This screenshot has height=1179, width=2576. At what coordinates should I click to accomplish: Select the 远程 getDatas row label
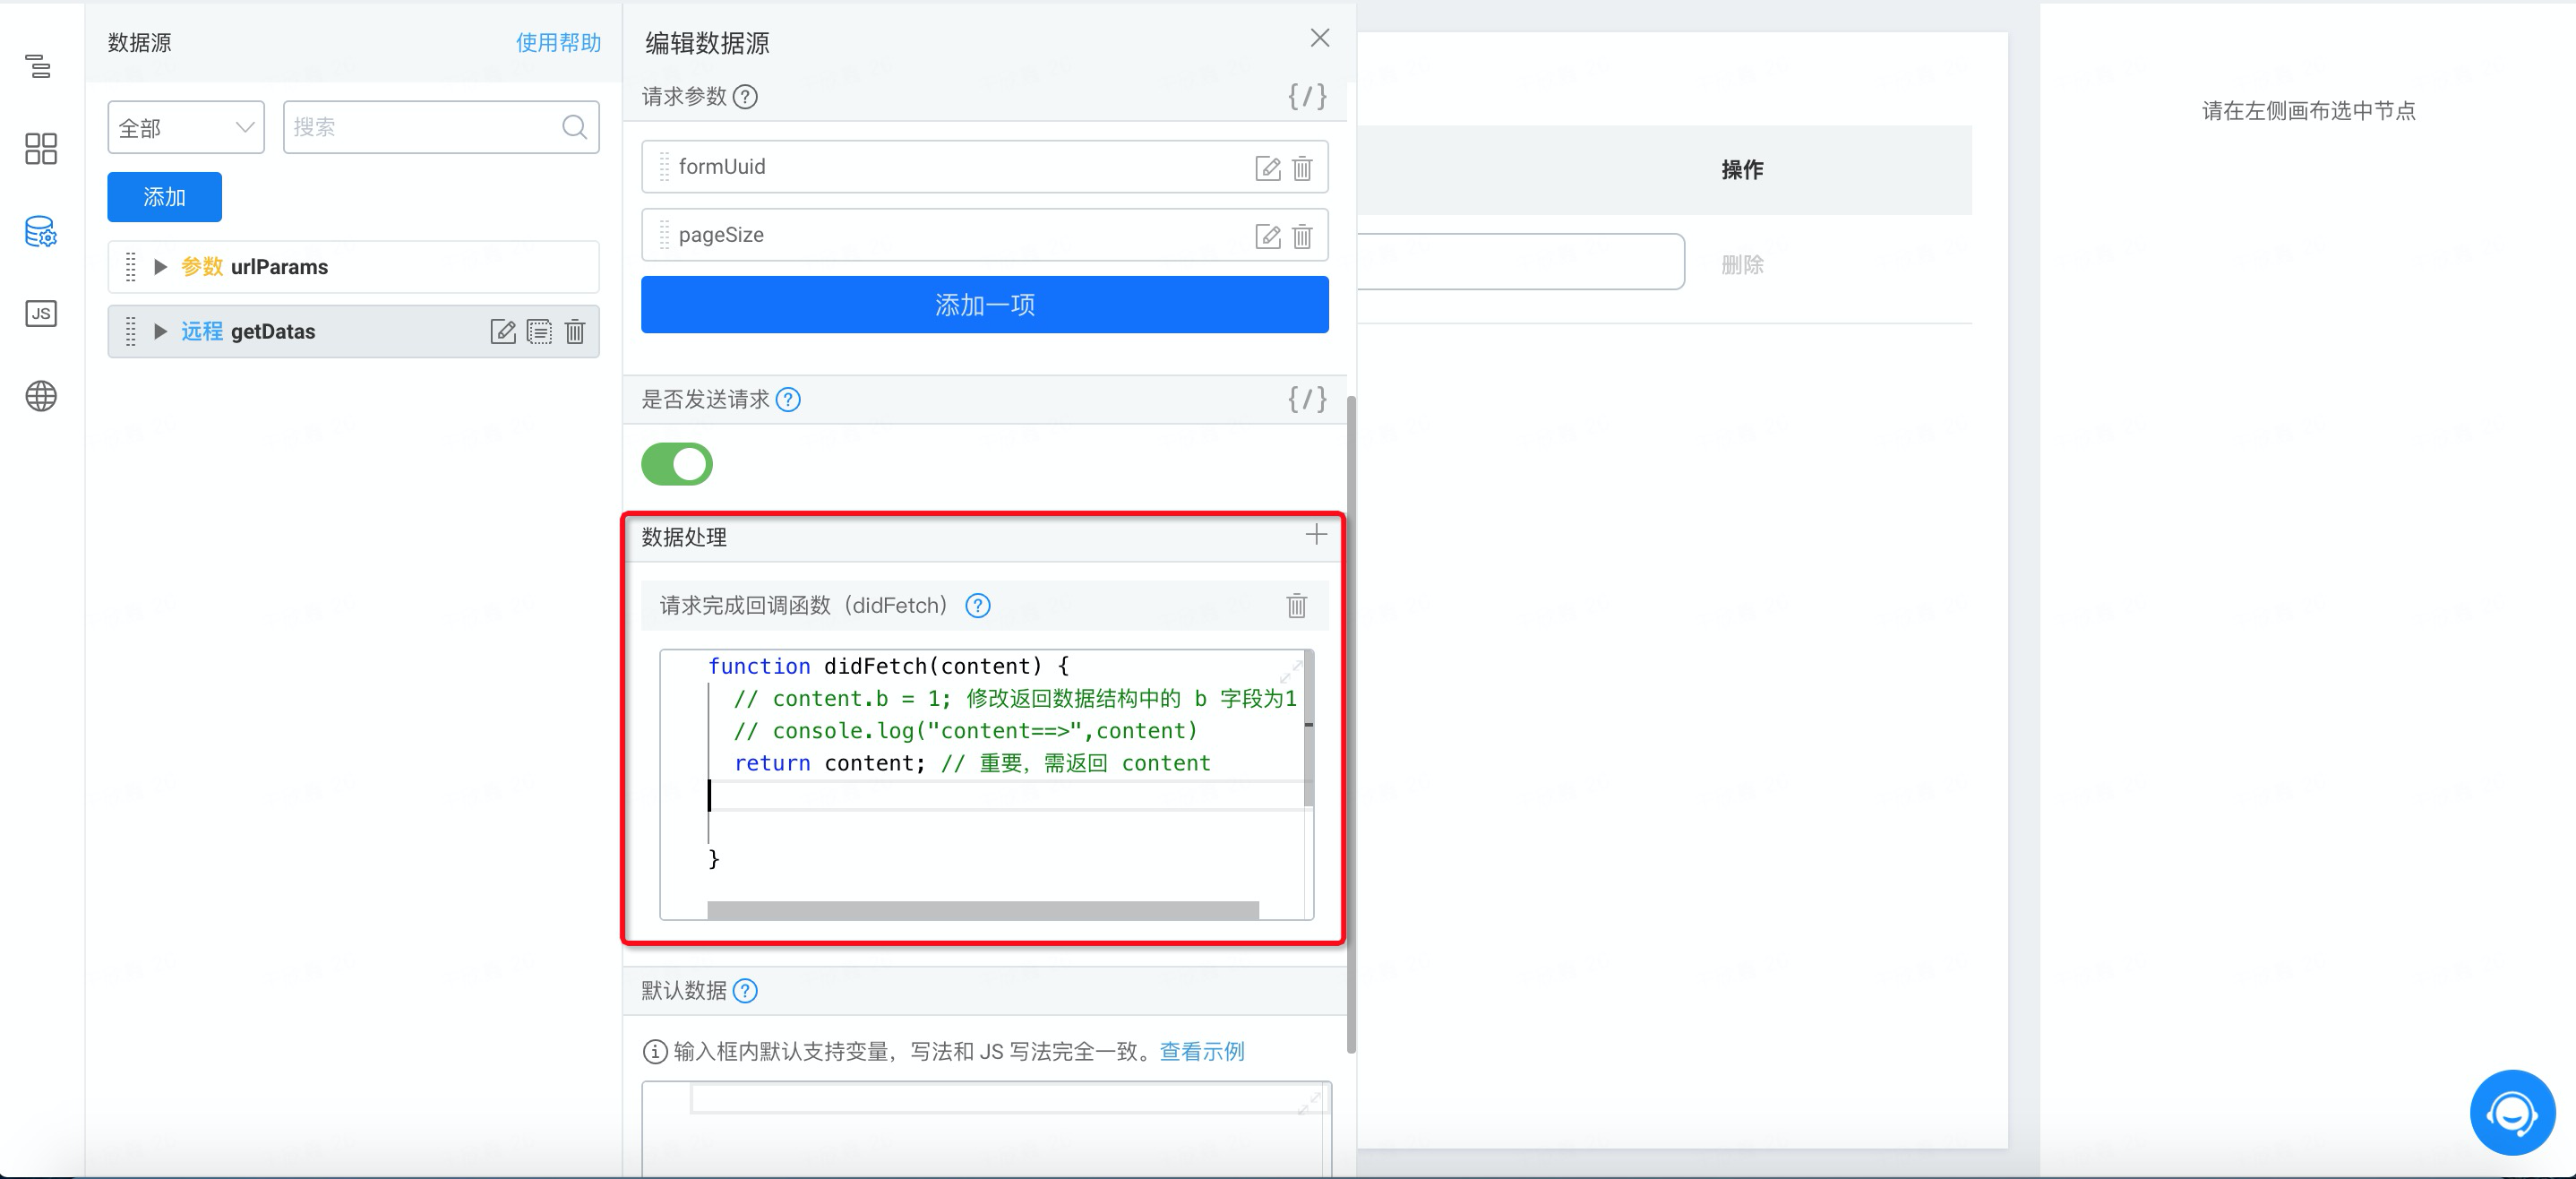click(248, 331)
